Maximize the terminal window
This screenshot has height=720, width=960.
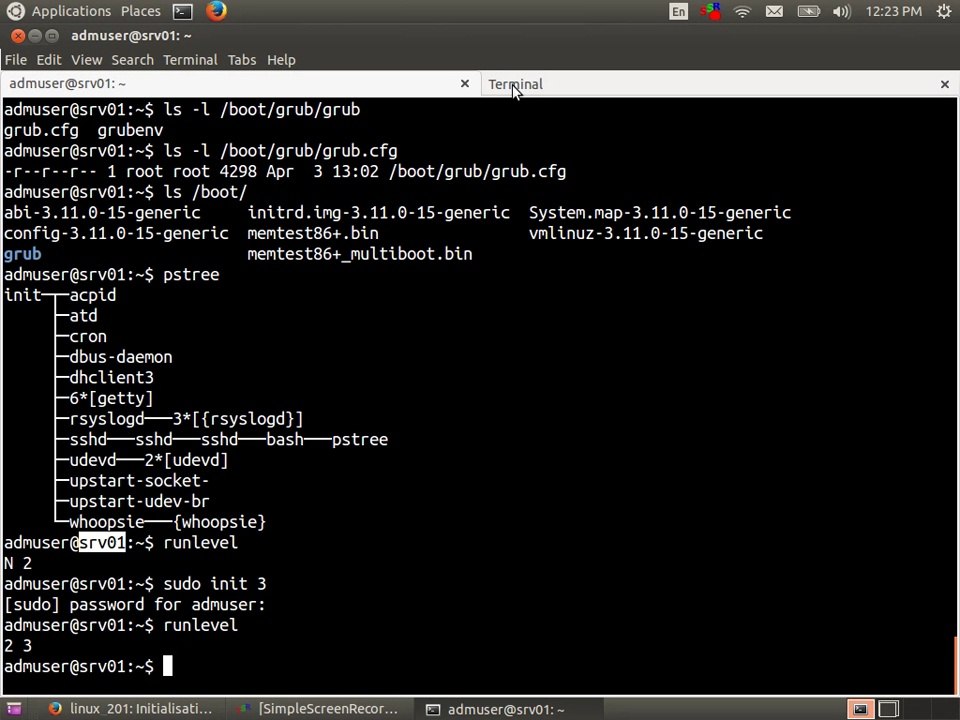(52, 36)
